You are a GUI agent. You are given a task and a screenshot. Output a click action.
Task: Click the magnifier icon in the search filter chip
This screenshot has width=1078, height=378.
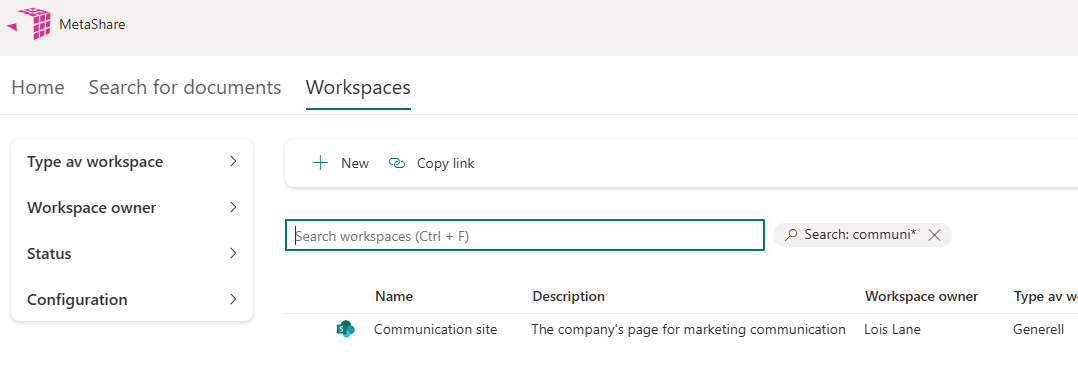(791, 234)
